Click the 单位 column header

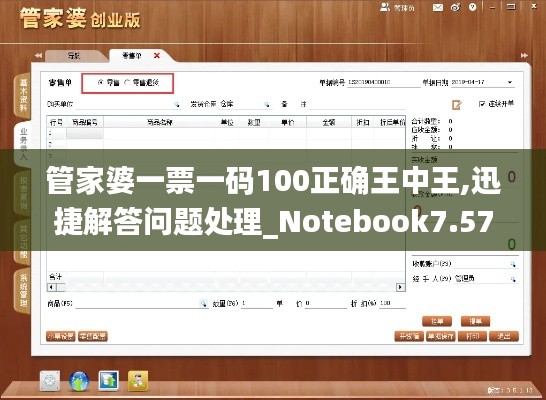pos(227,123)
